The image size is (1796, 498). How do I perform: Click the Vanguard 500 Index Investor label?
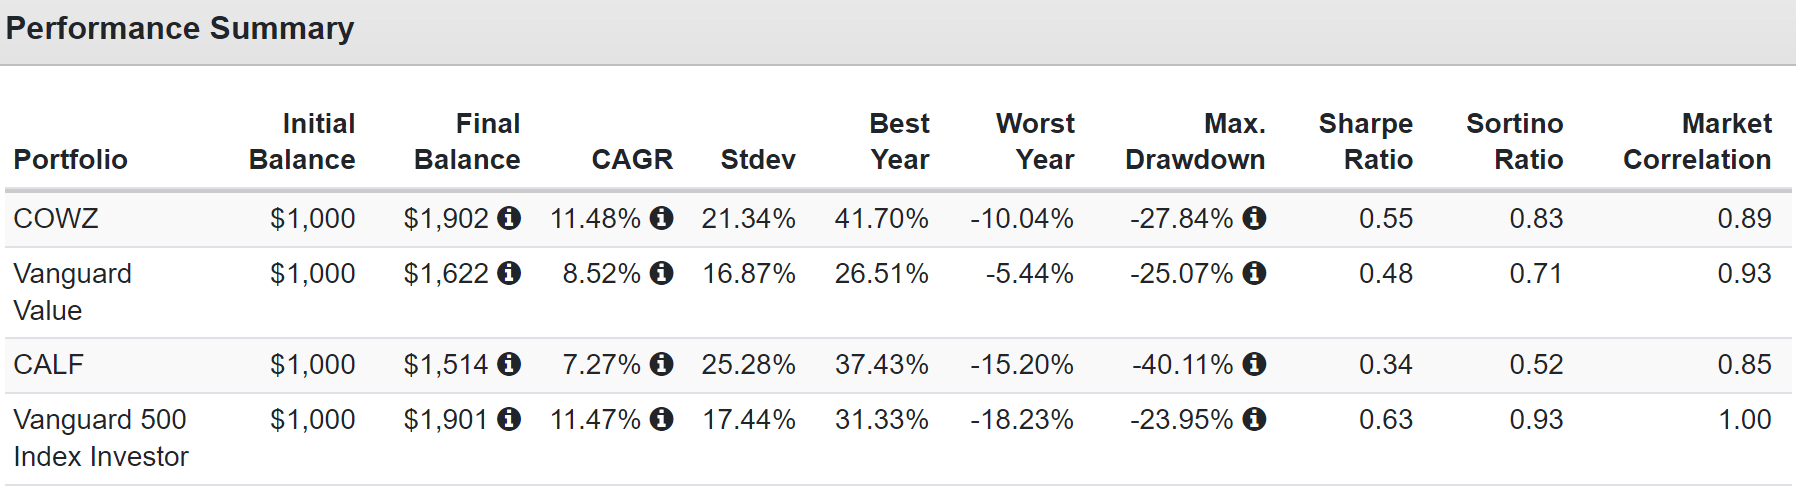pyautogui.click(x=101, y=438)
